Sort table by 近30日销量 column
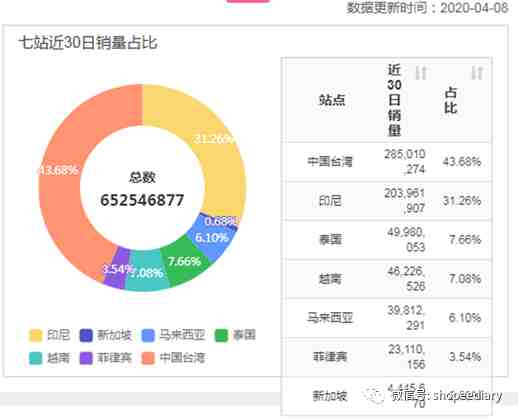 [x=421, y=73]
